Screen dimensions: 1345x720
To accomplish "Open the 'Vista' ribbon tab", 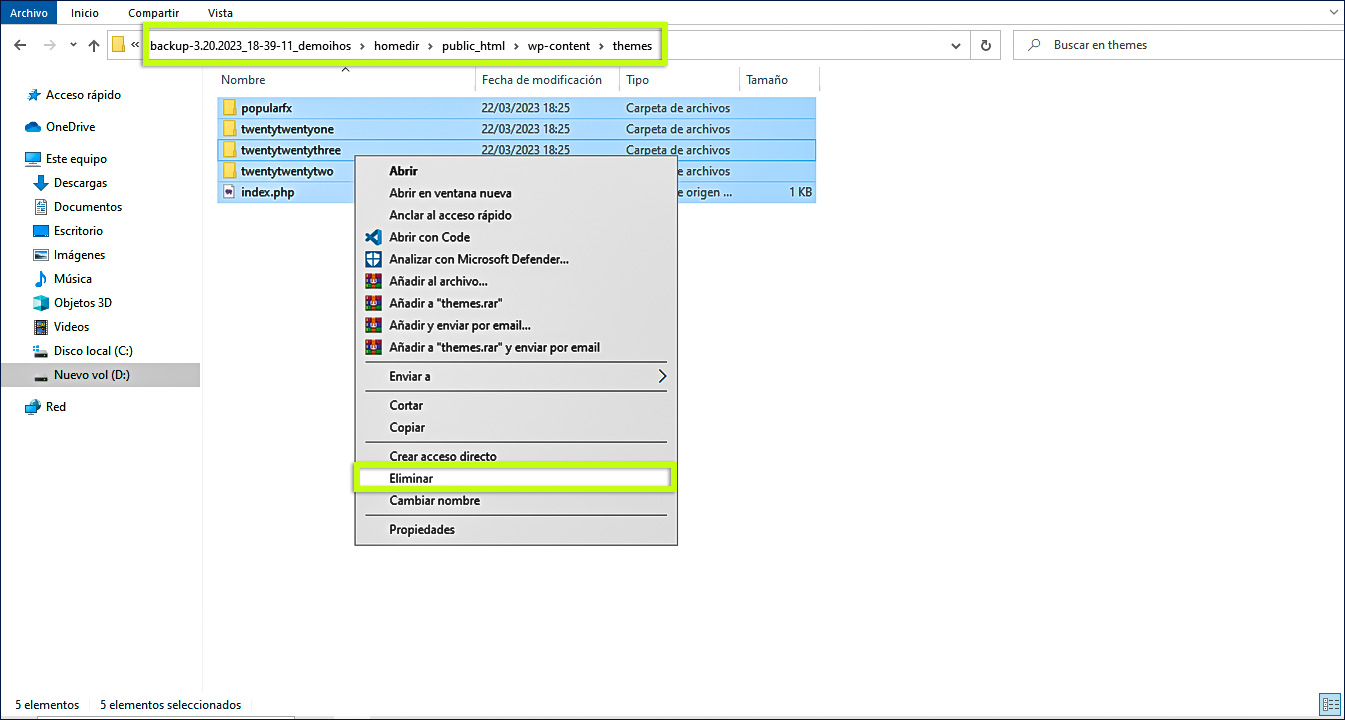I will tap(220, 13).
